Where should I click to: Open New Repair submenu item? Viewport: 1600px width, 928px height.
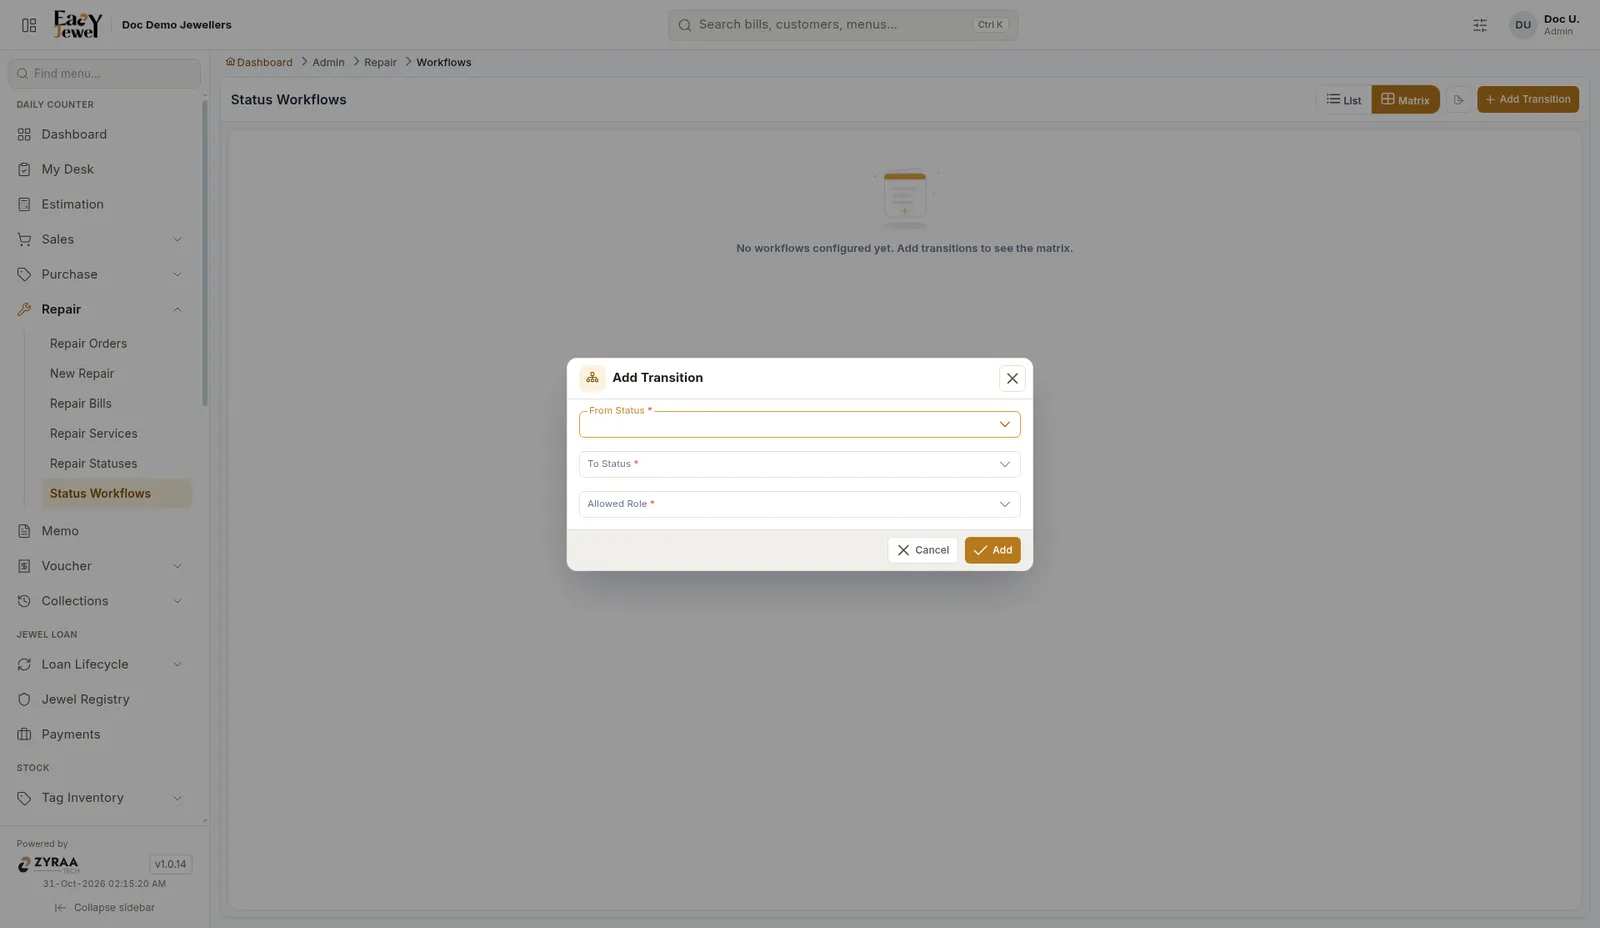(116, 373)
